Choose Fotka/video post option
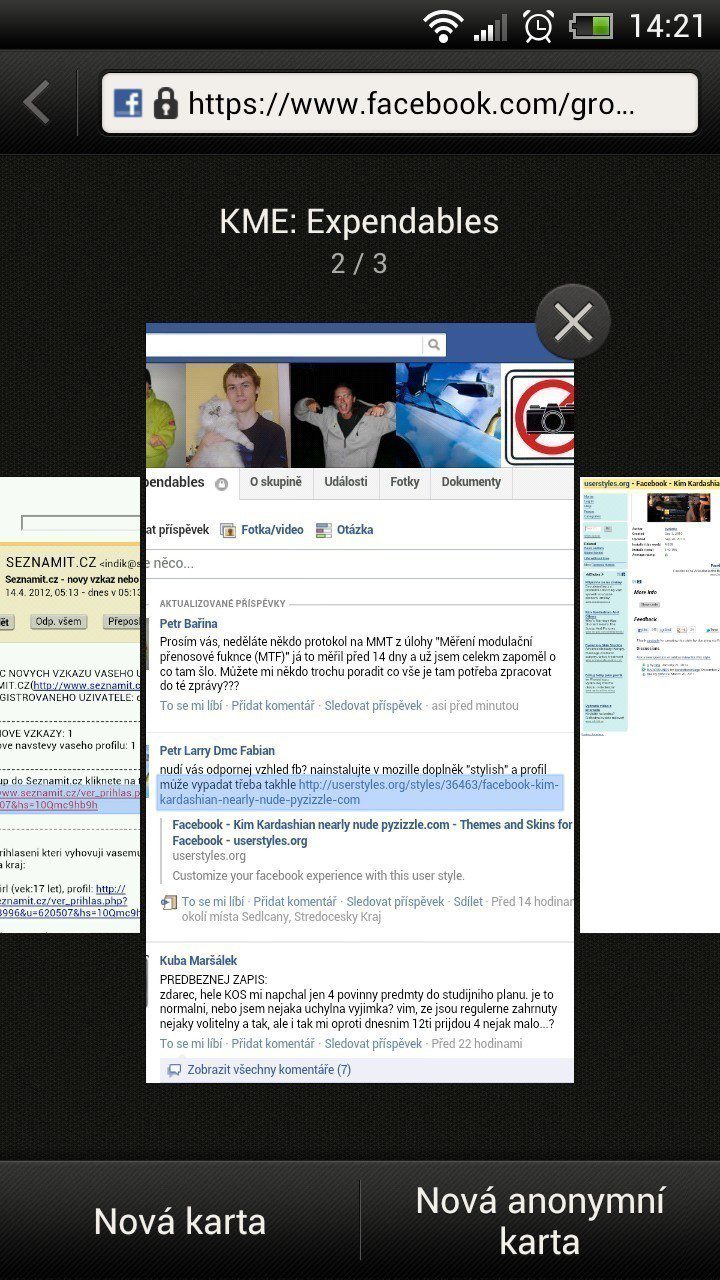This screenshot has width=720, height=1280. 272,530
